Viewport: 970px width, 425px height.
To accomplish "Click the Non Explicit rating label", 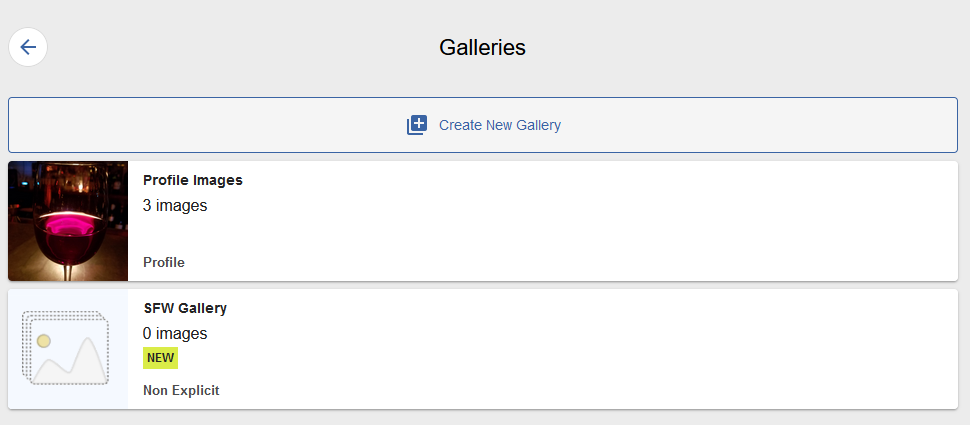I will 181,390.
